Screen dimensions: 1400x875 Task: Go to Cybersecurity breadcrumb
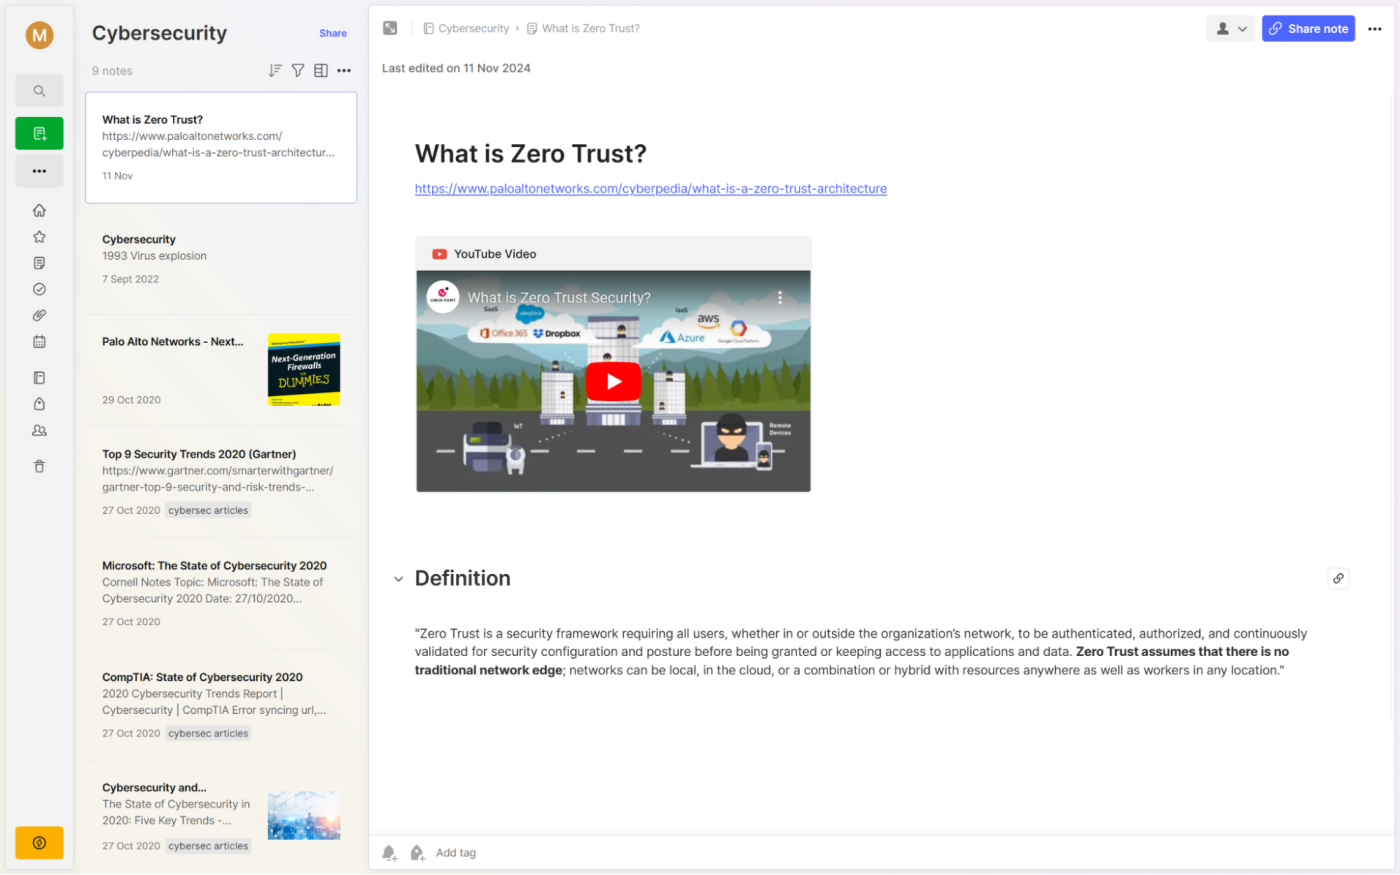pos(466,28)
